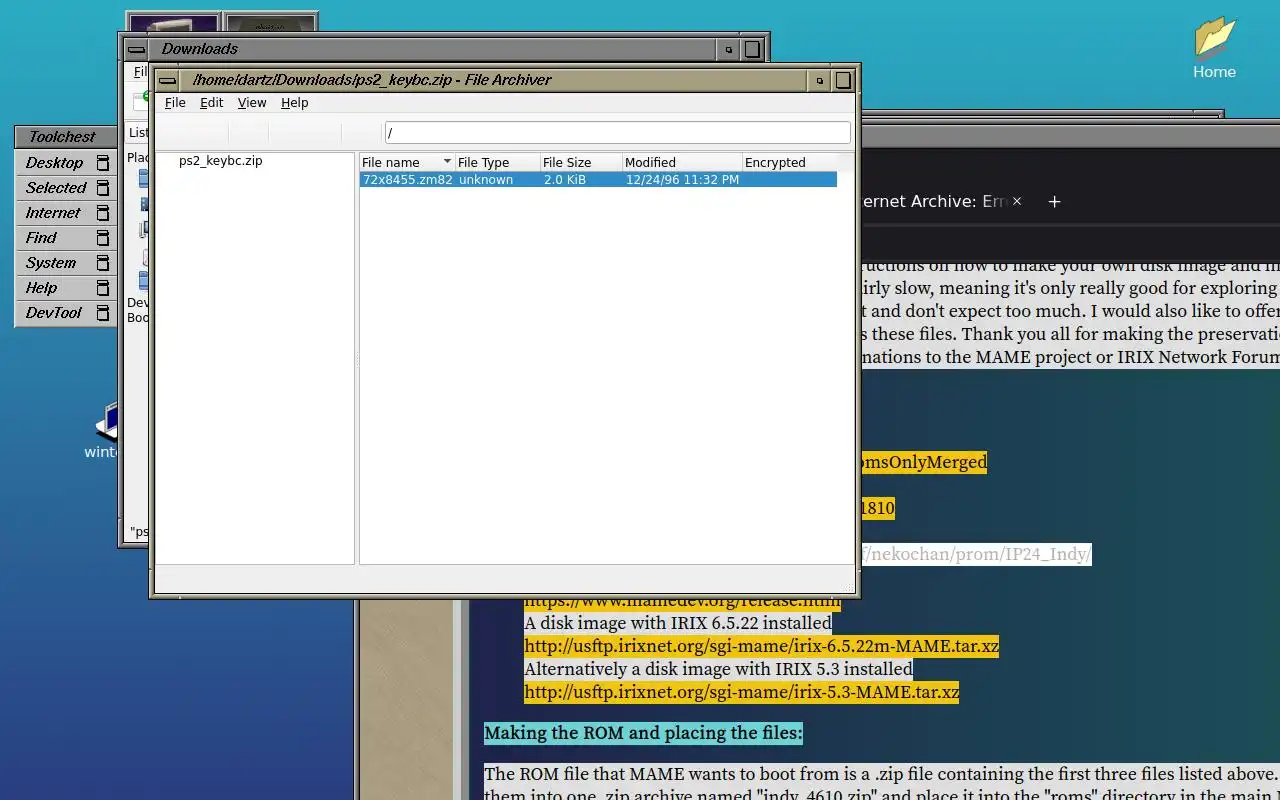Click the 'Making the ROM' heading
The width and height of the screenshot is (1280, 800).
pos(643,733)
